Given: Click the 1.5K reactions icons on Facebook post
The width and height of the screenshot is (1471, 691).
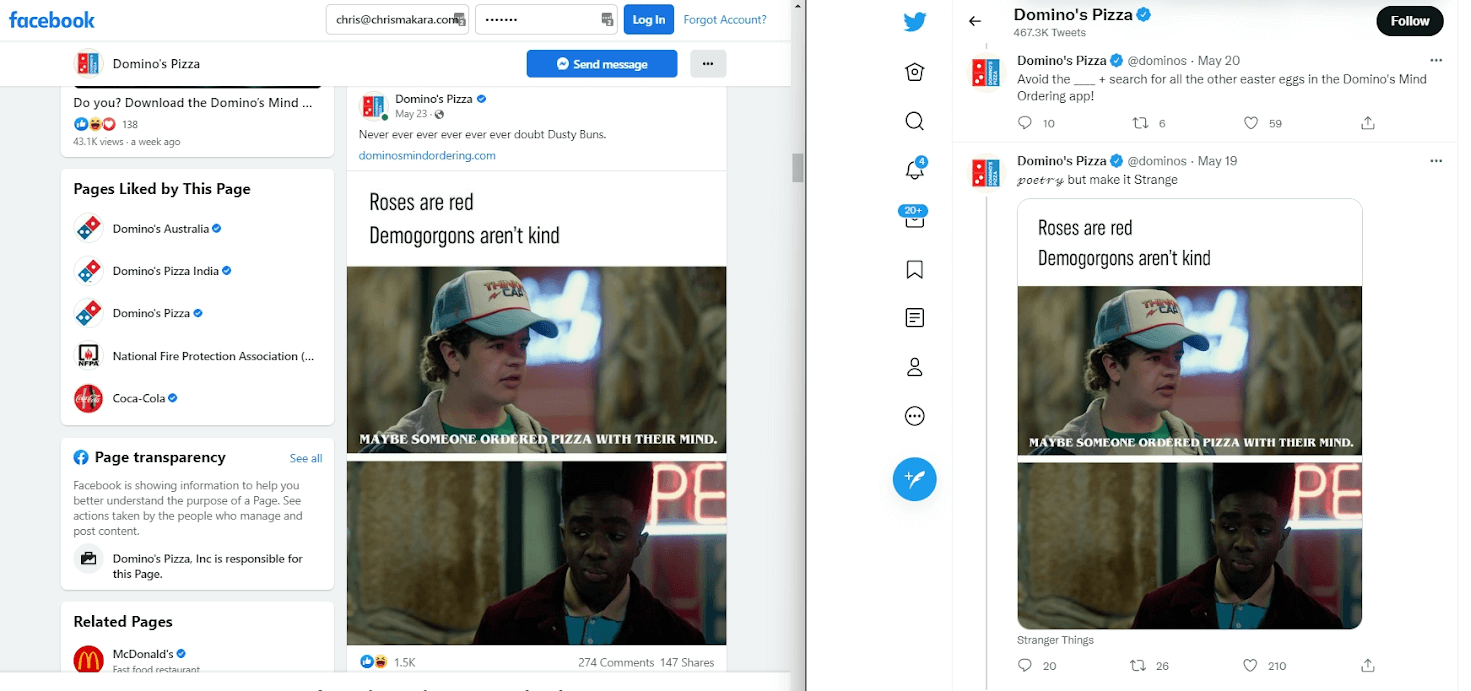Looking at the screenshot, I should 375,662.
